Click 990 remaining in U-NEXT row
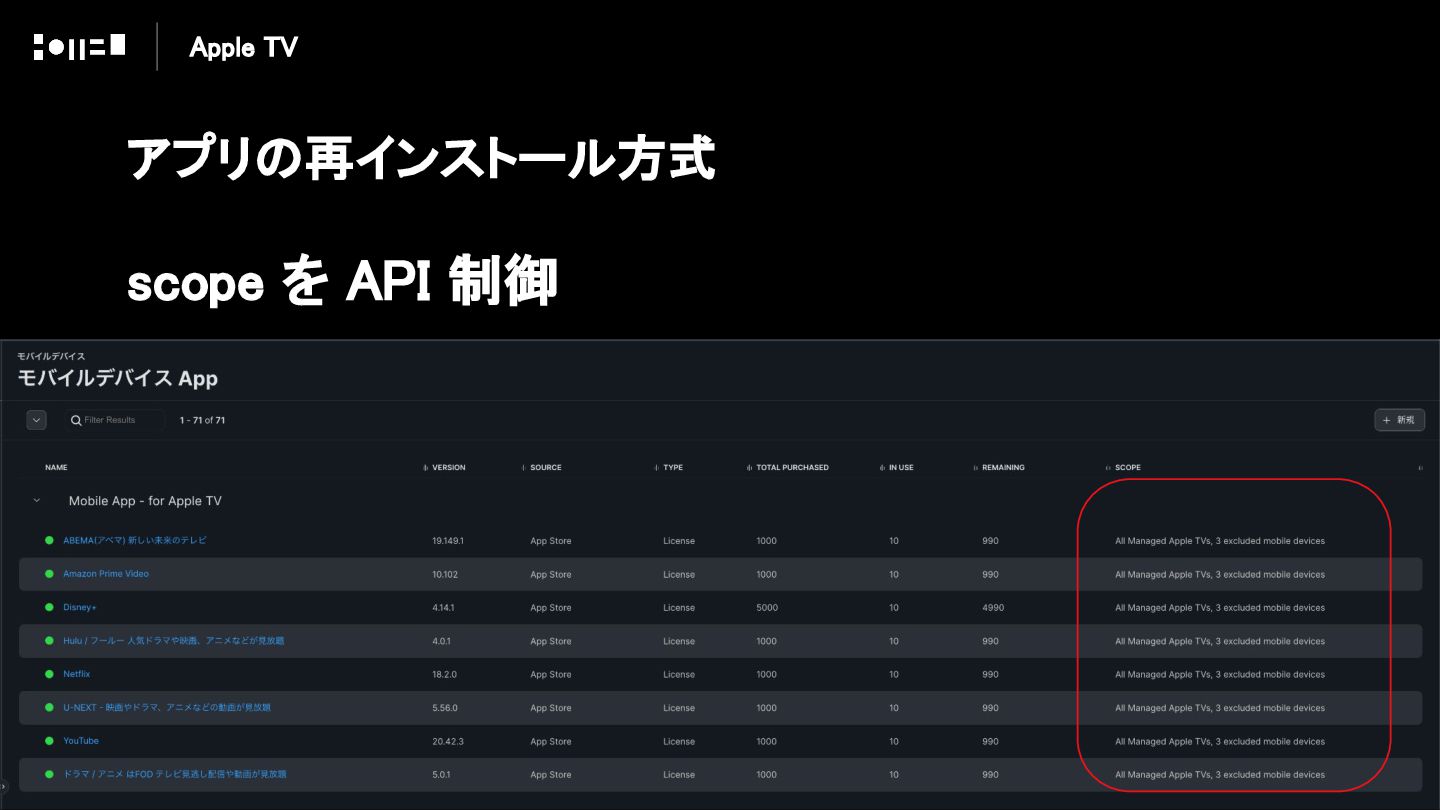The width and height of the screenshot is (1440, 810). 990,708
